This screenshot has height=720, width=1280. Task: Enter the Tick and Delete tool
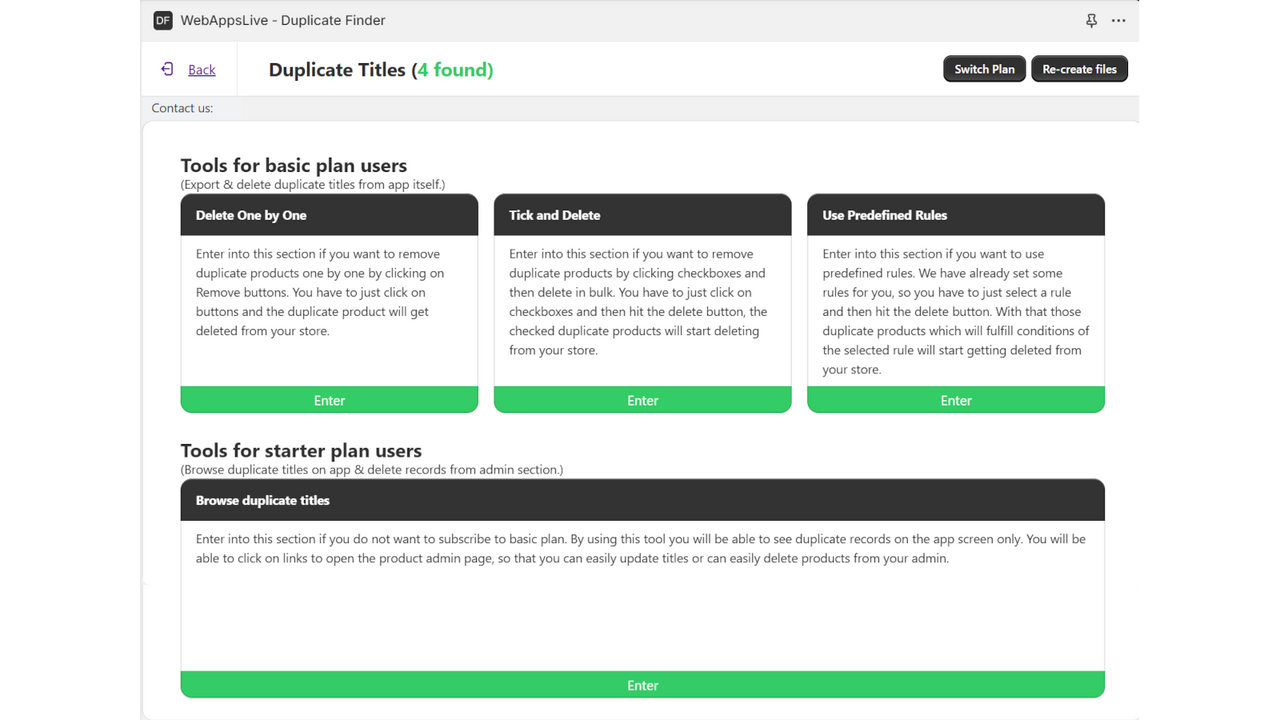(642, 400)
